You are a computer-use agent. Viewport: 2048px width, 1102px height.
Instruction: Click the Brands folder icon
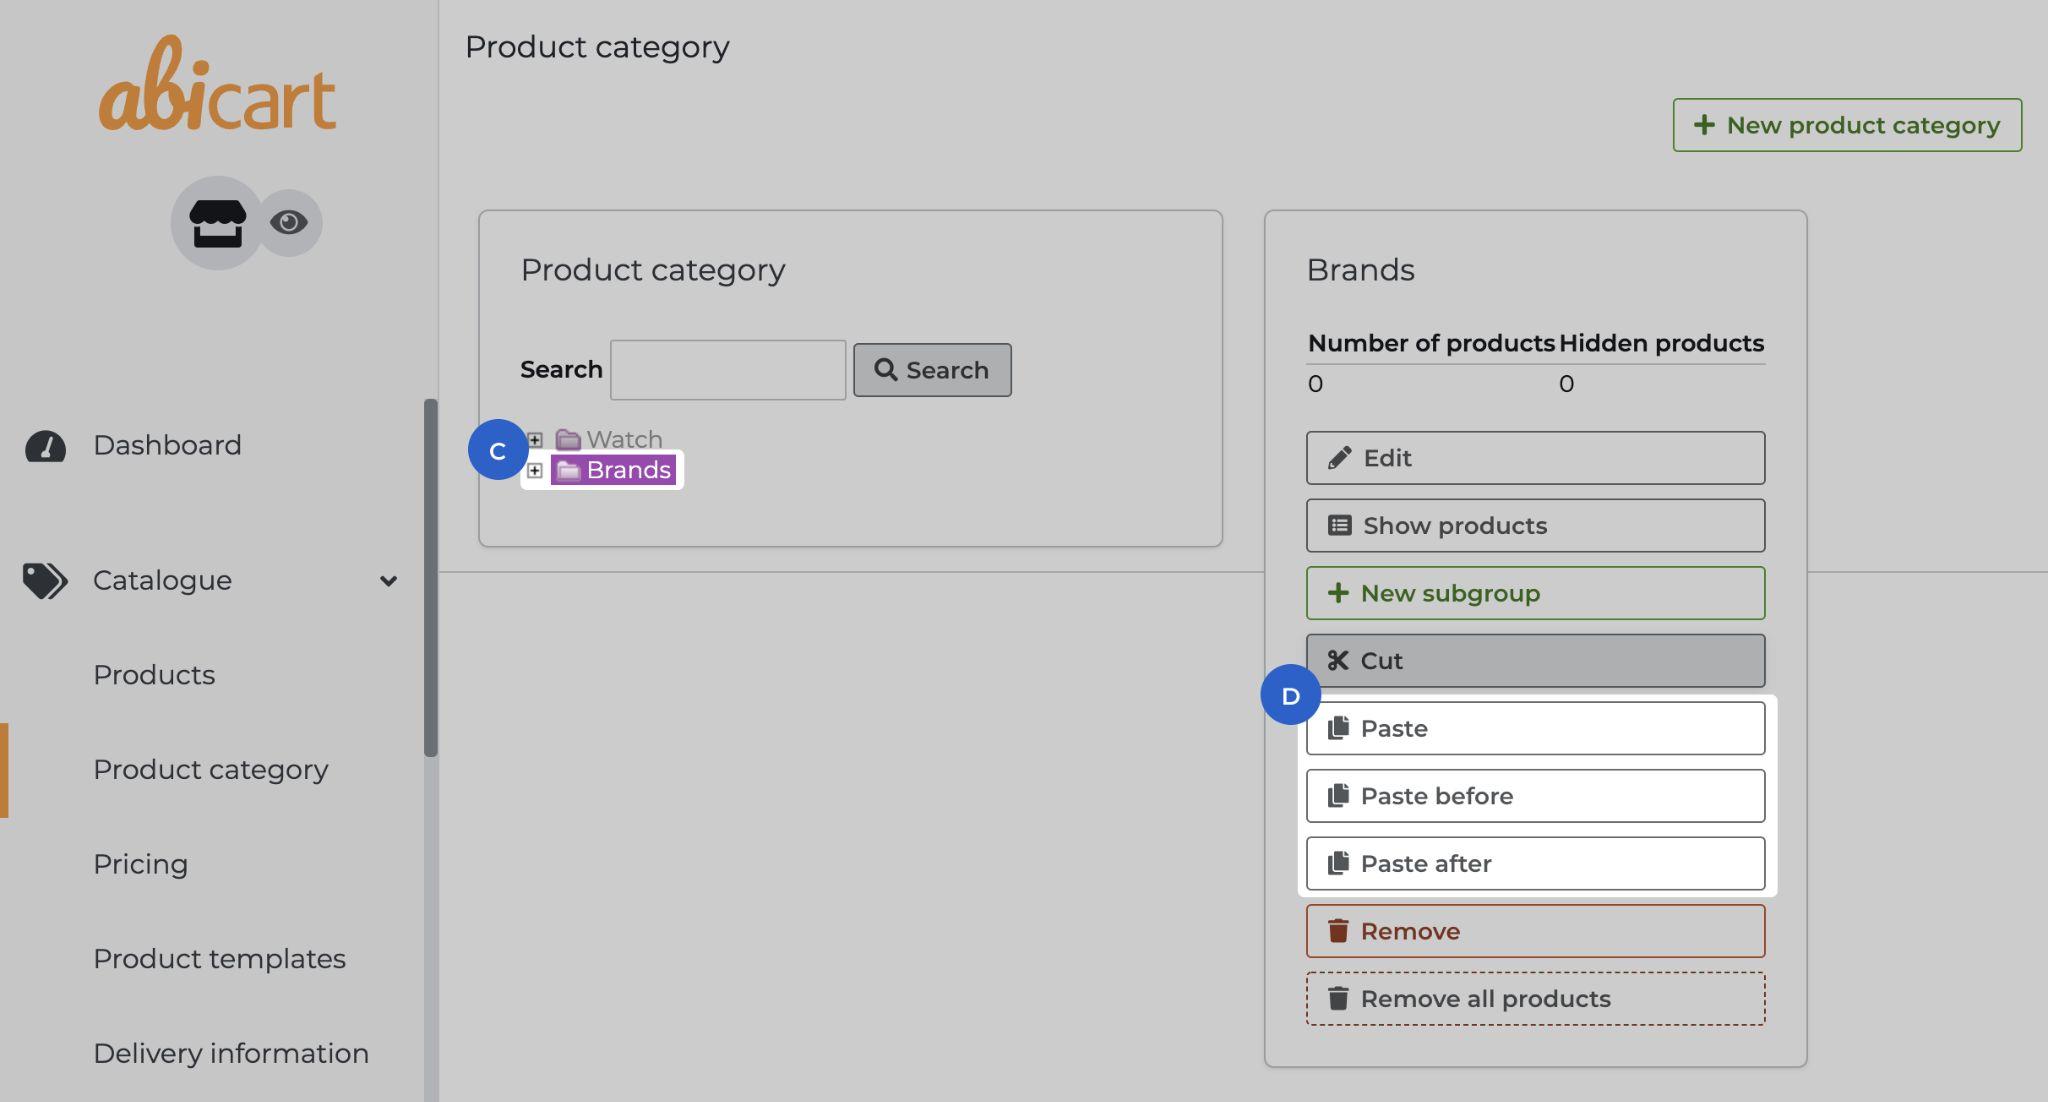pyautogui.click(x=568, y=470)
